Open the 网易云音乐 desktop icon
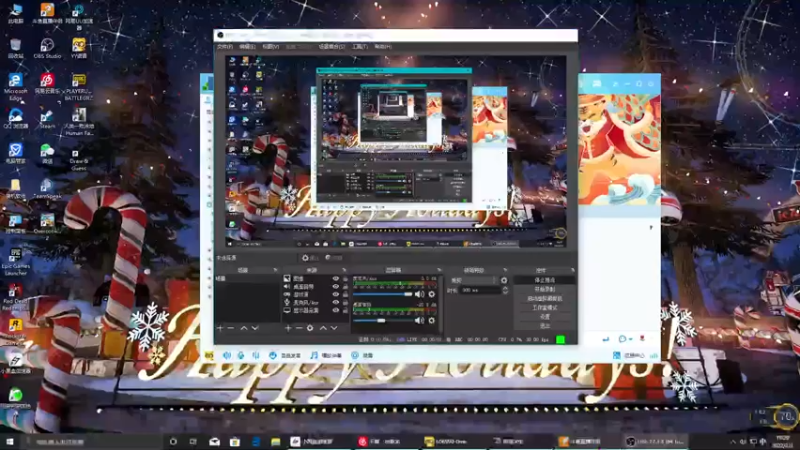800x450 pixels. coord(47,84)
